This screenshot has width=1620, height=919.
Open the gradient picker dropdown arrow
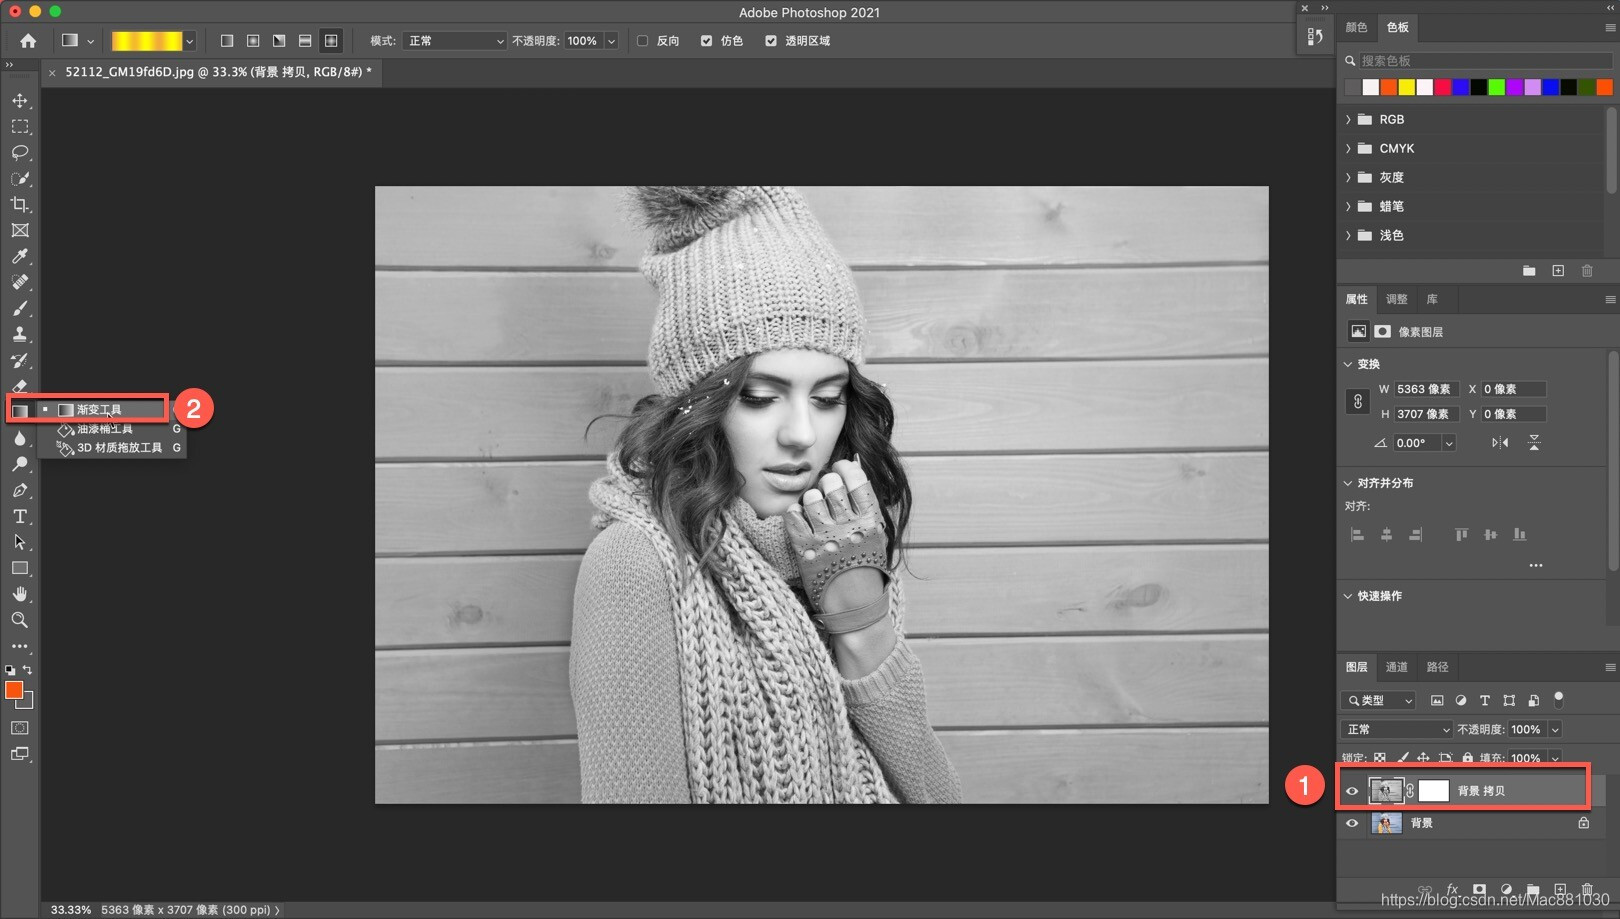point(189,41)
